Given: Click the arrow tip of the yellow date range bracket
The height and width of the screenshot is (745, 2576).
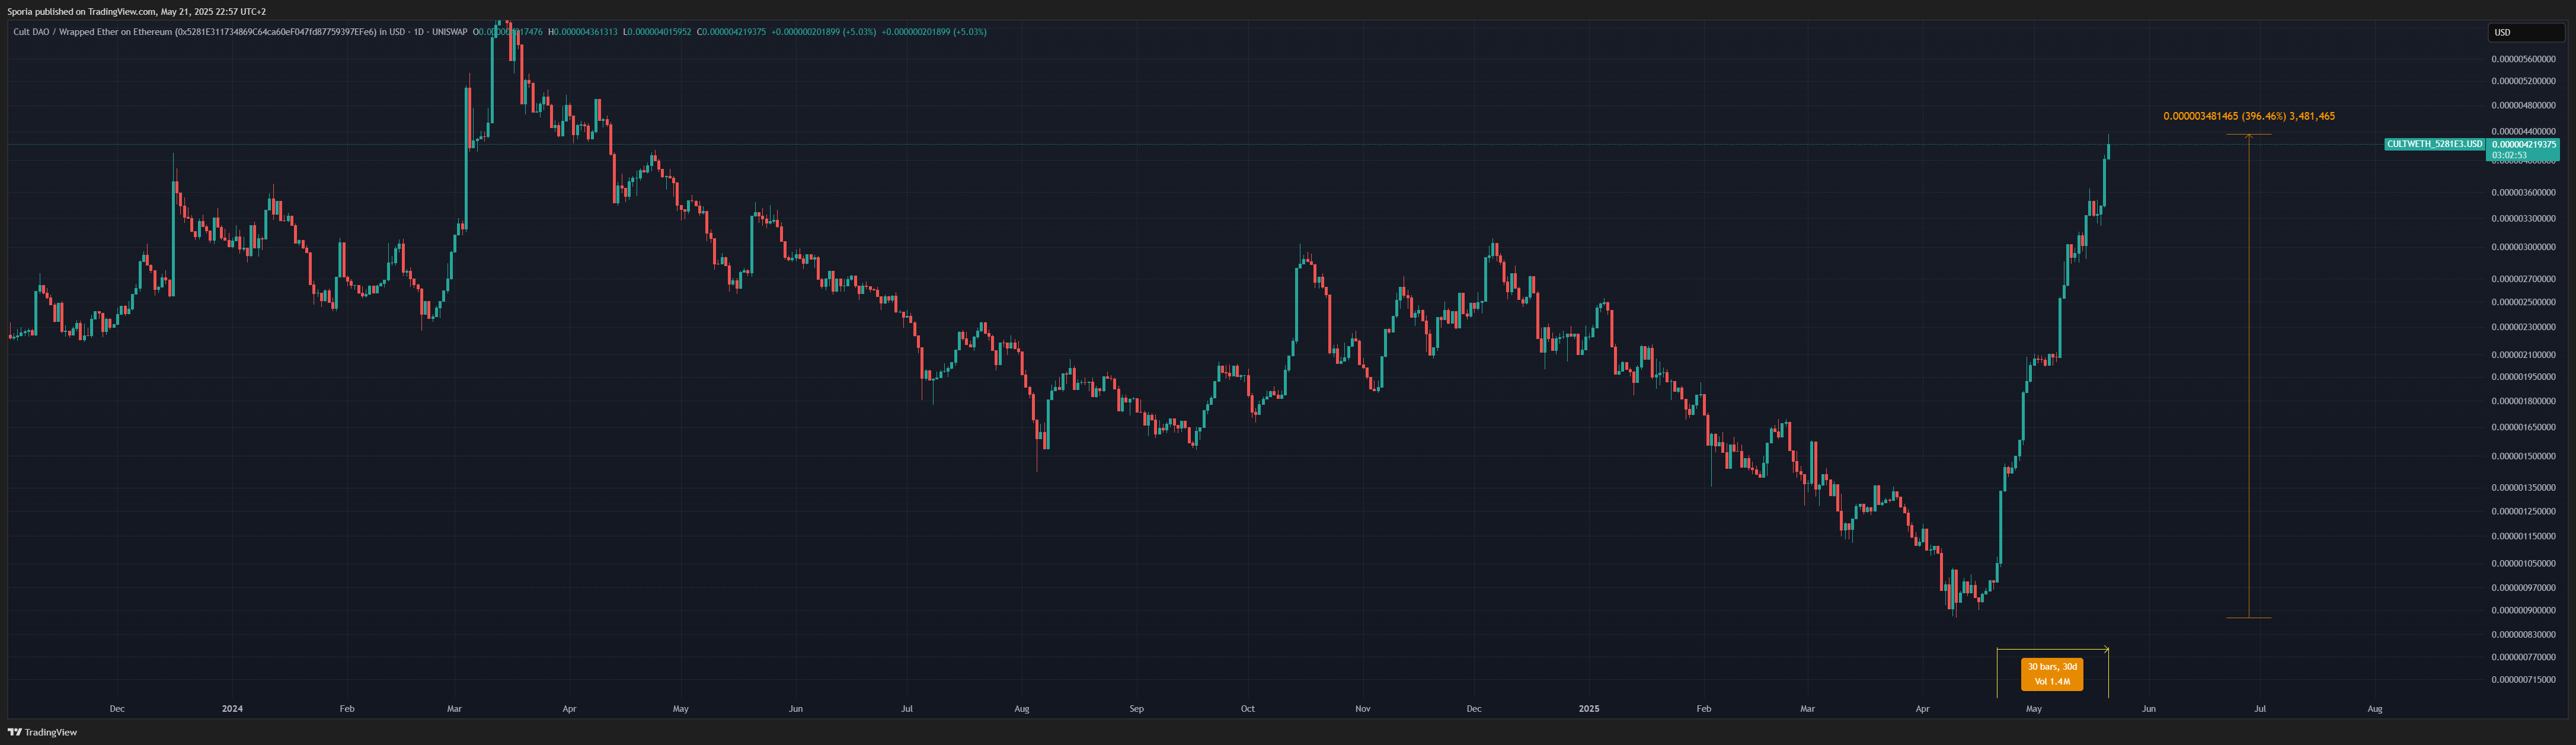Looking at the screenshot, I should point(2106,650).
